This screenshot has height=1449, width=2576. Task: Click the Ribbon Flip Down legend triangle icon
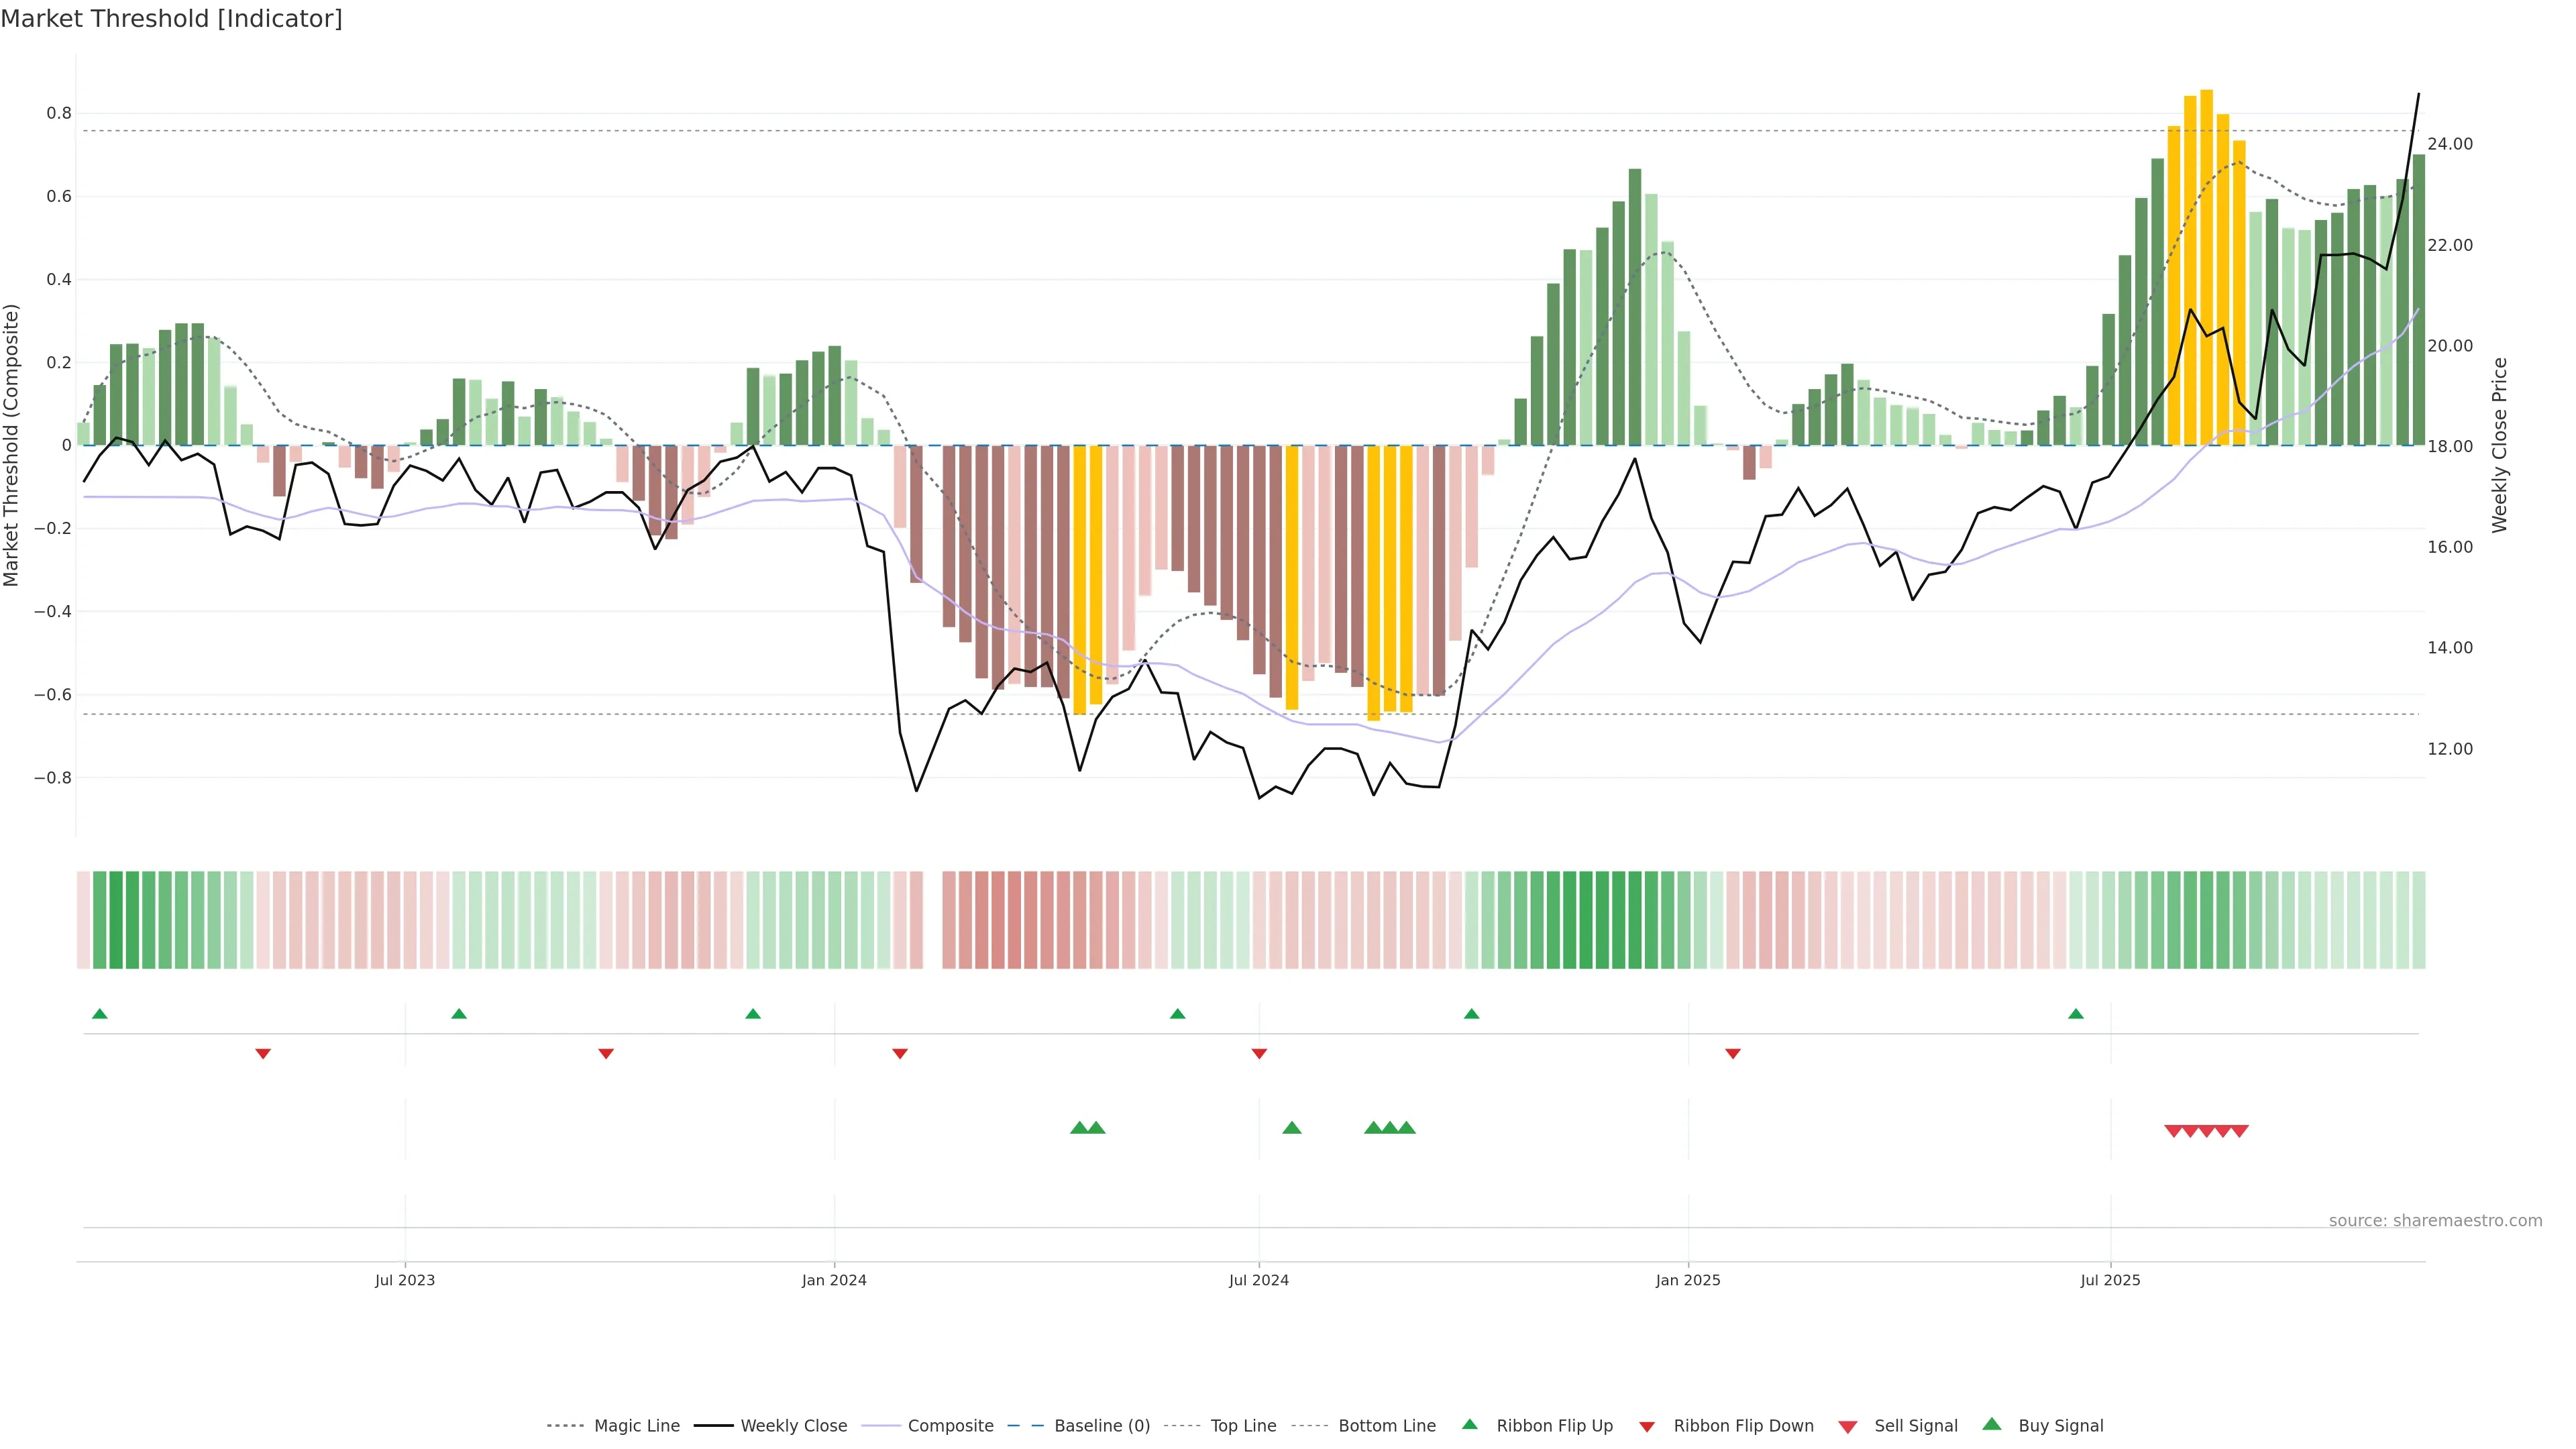coord(1646,1427)
